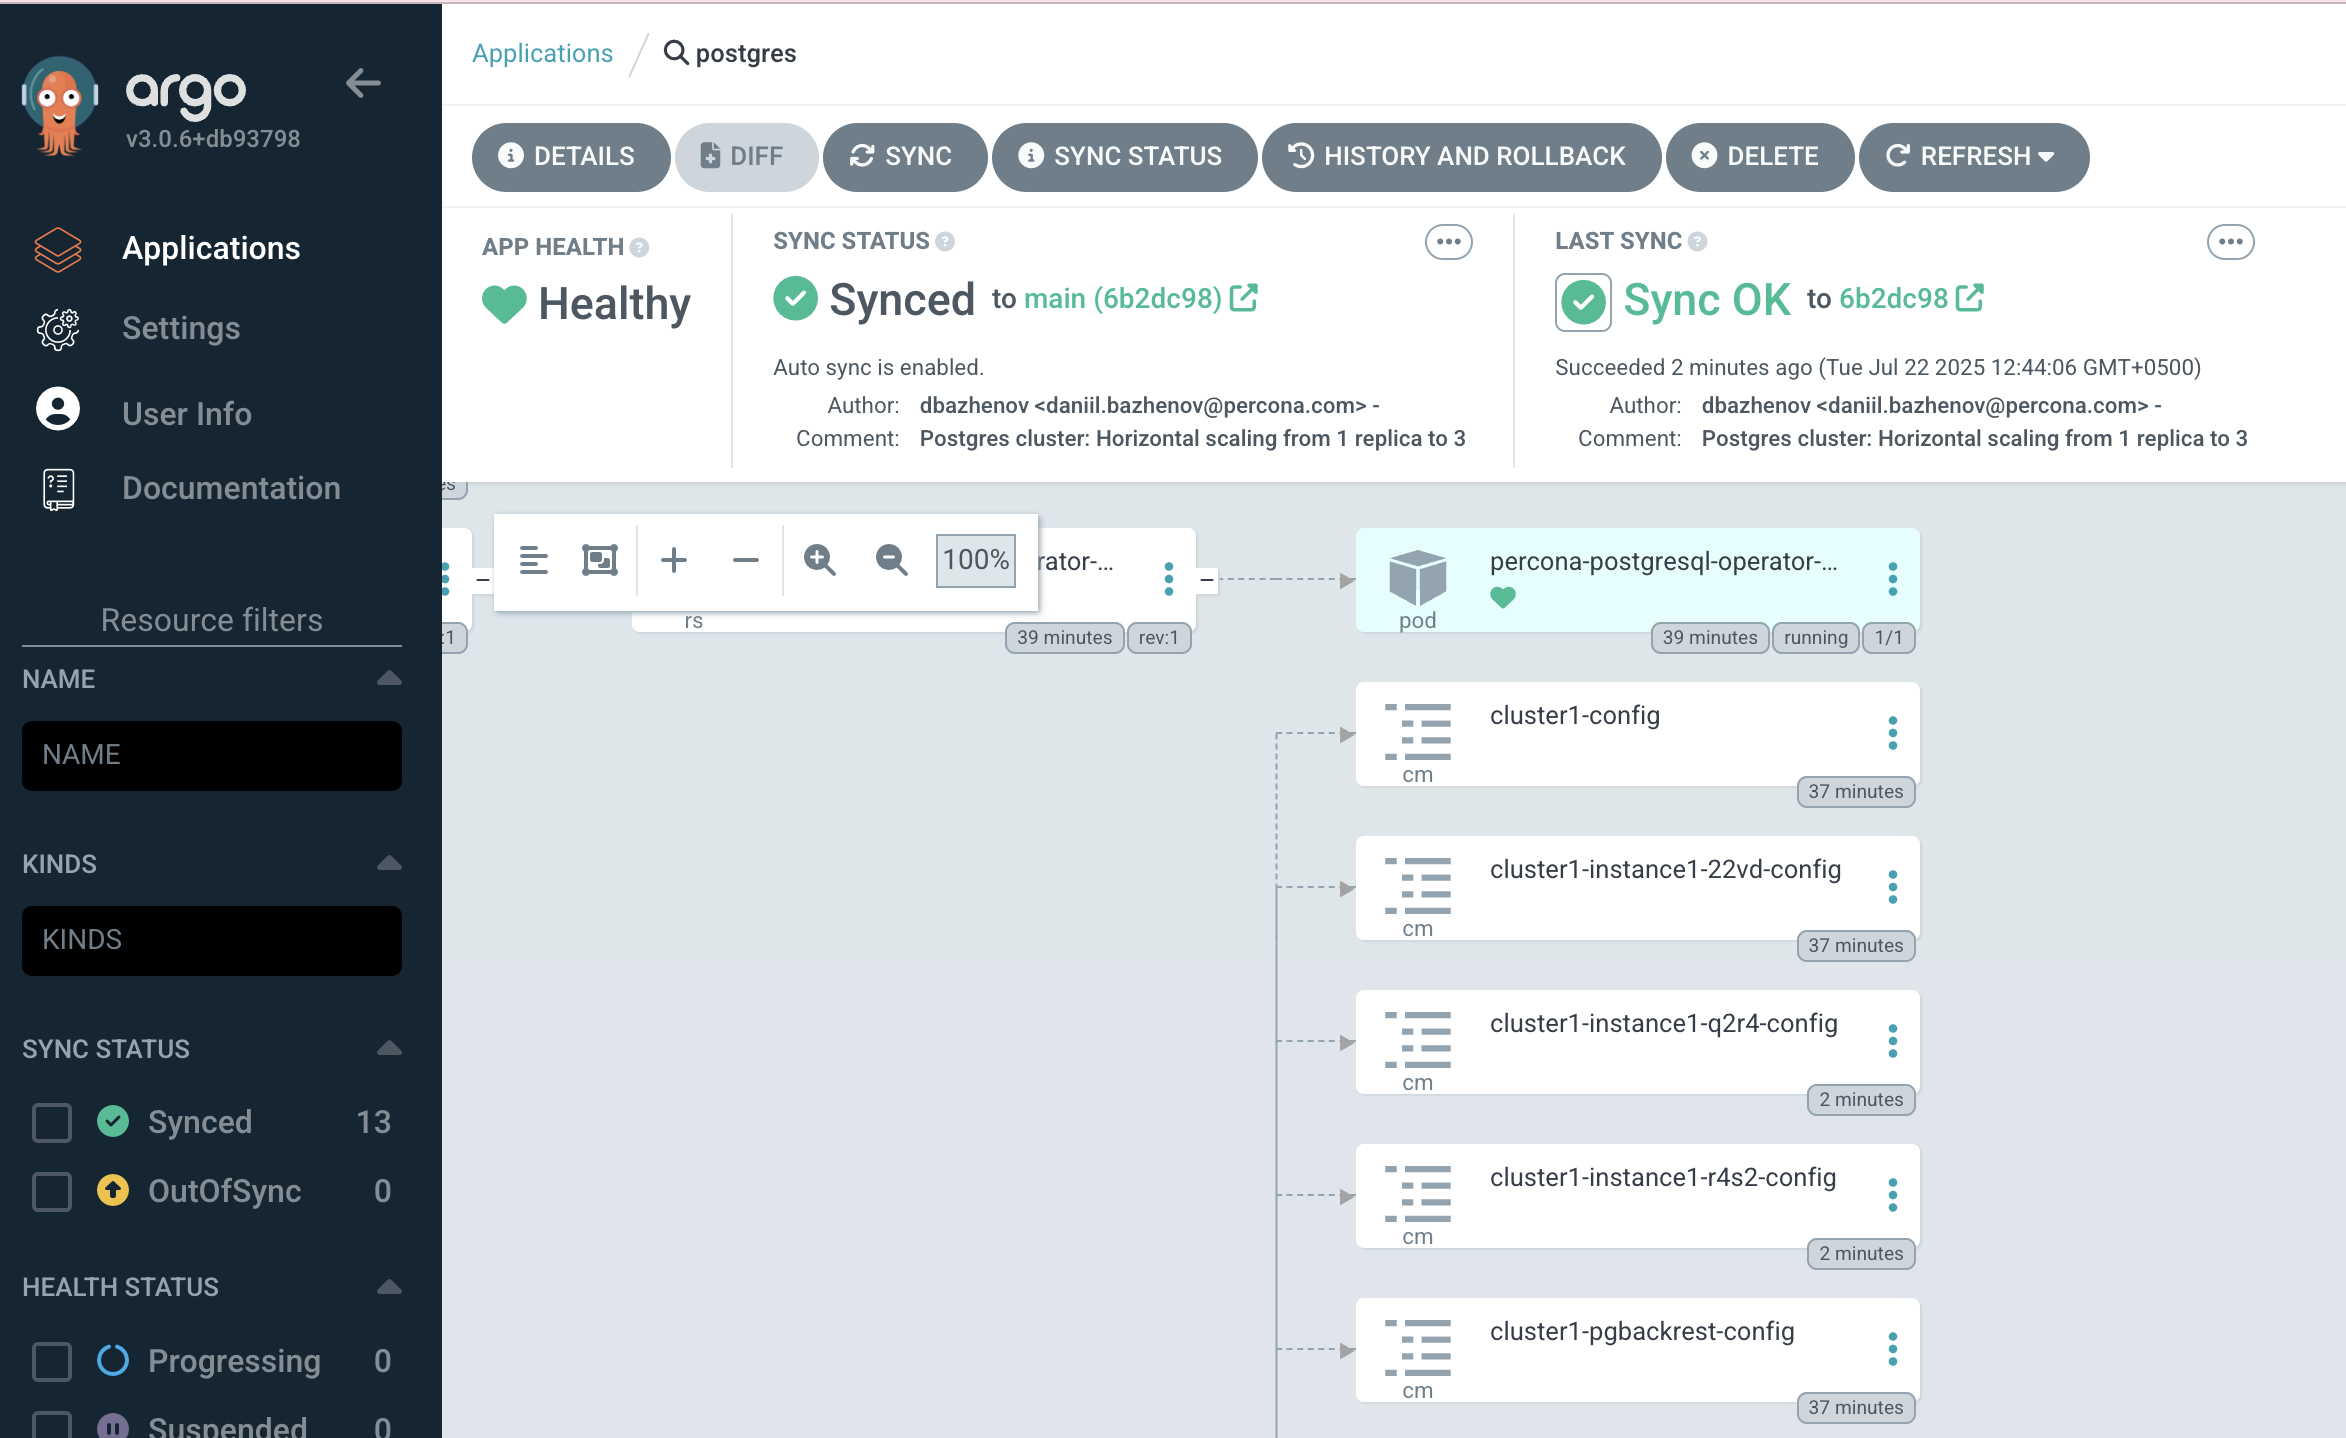Select cluster1-pgbackrest-config node
2346x1438 pixels.
(1637, 1350)
